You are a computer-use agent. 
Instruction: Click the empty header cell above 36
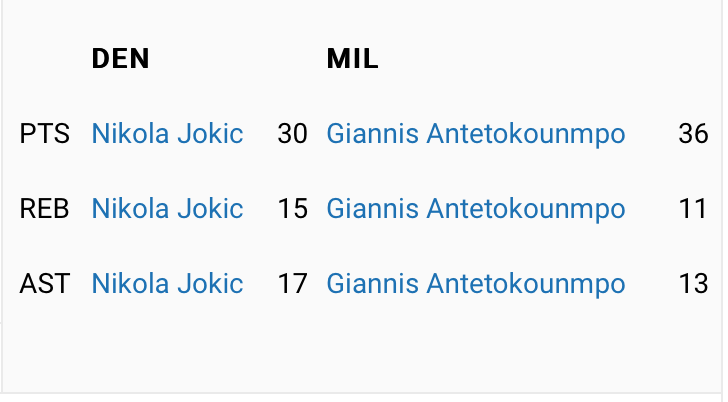point(693,58)
